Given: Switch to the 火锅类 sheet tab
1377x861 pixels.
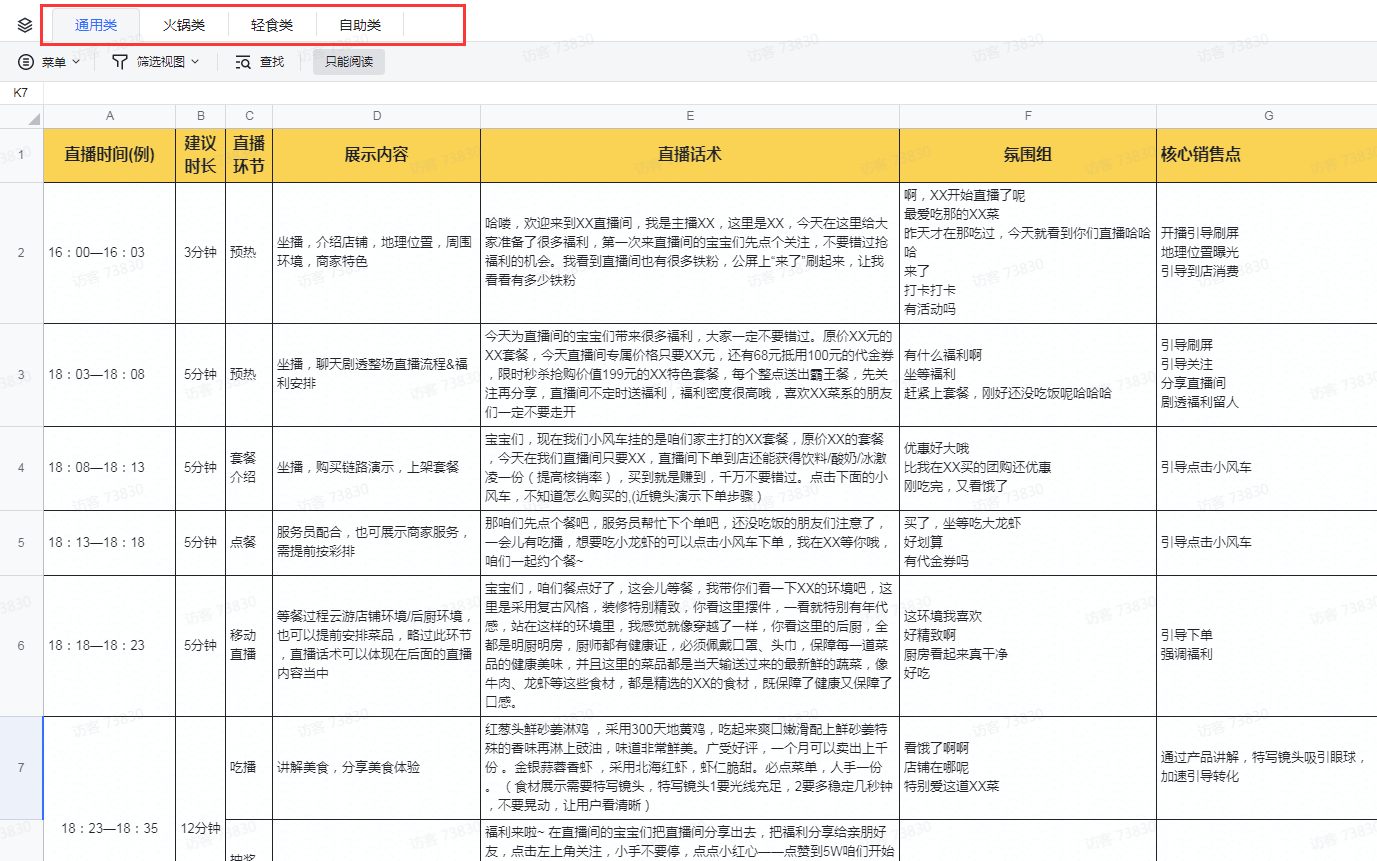Looking at the screenshot, I should (x=185, y=24).
